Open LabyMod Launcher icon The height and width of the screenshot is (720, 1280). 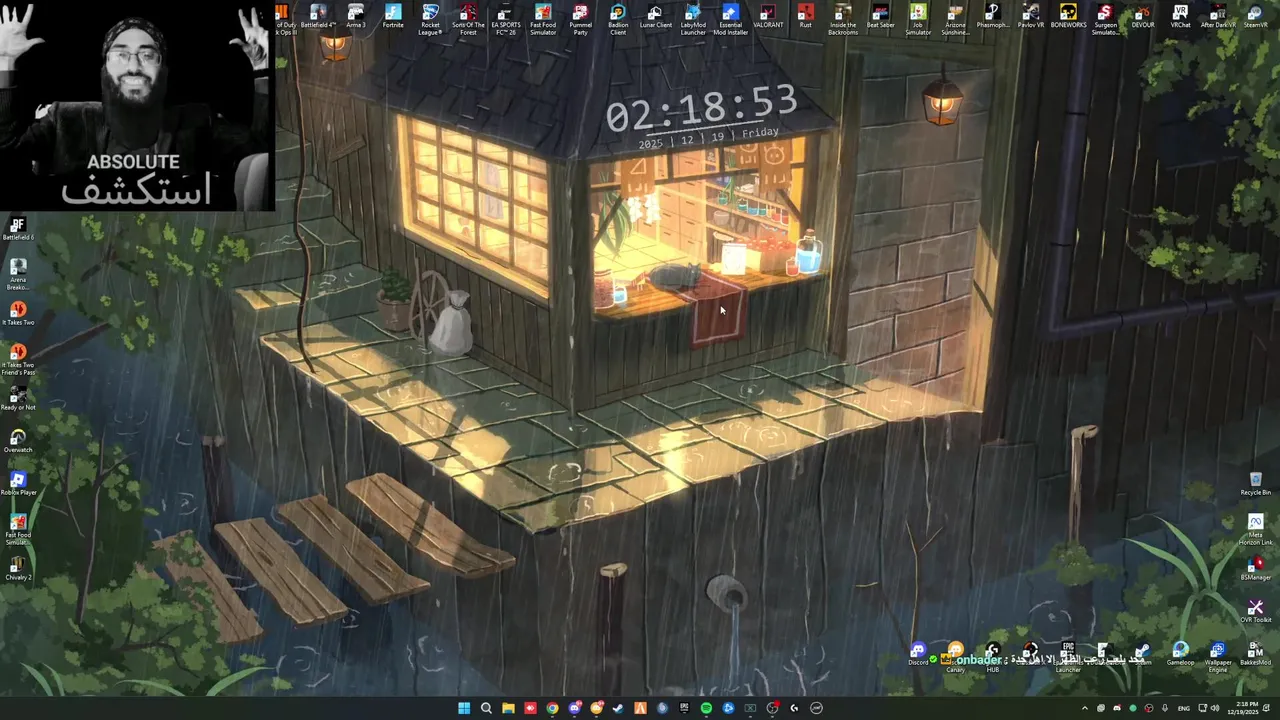pos(693,19)
